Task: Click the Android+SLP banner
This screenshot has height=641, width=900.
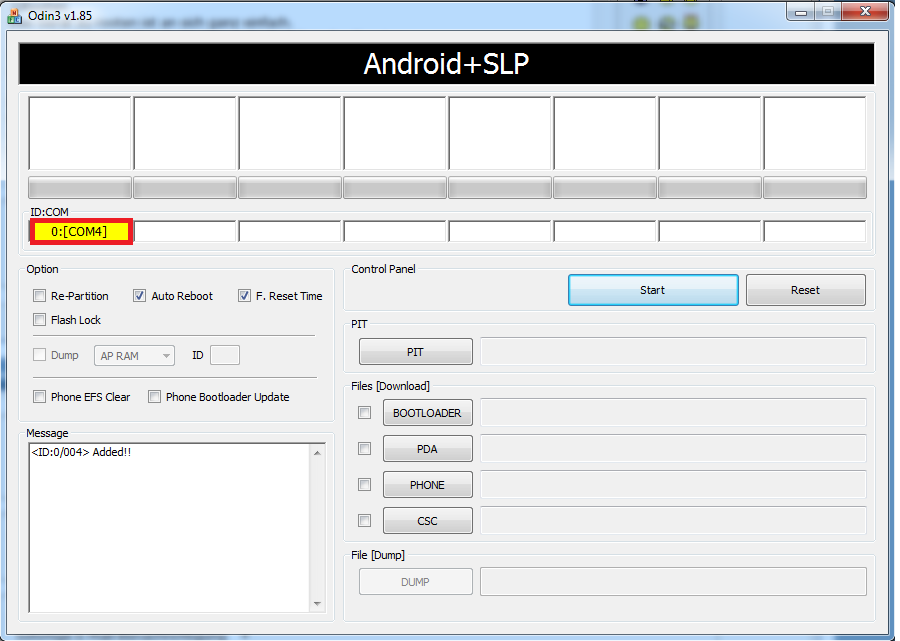Action: pos(446,64)
